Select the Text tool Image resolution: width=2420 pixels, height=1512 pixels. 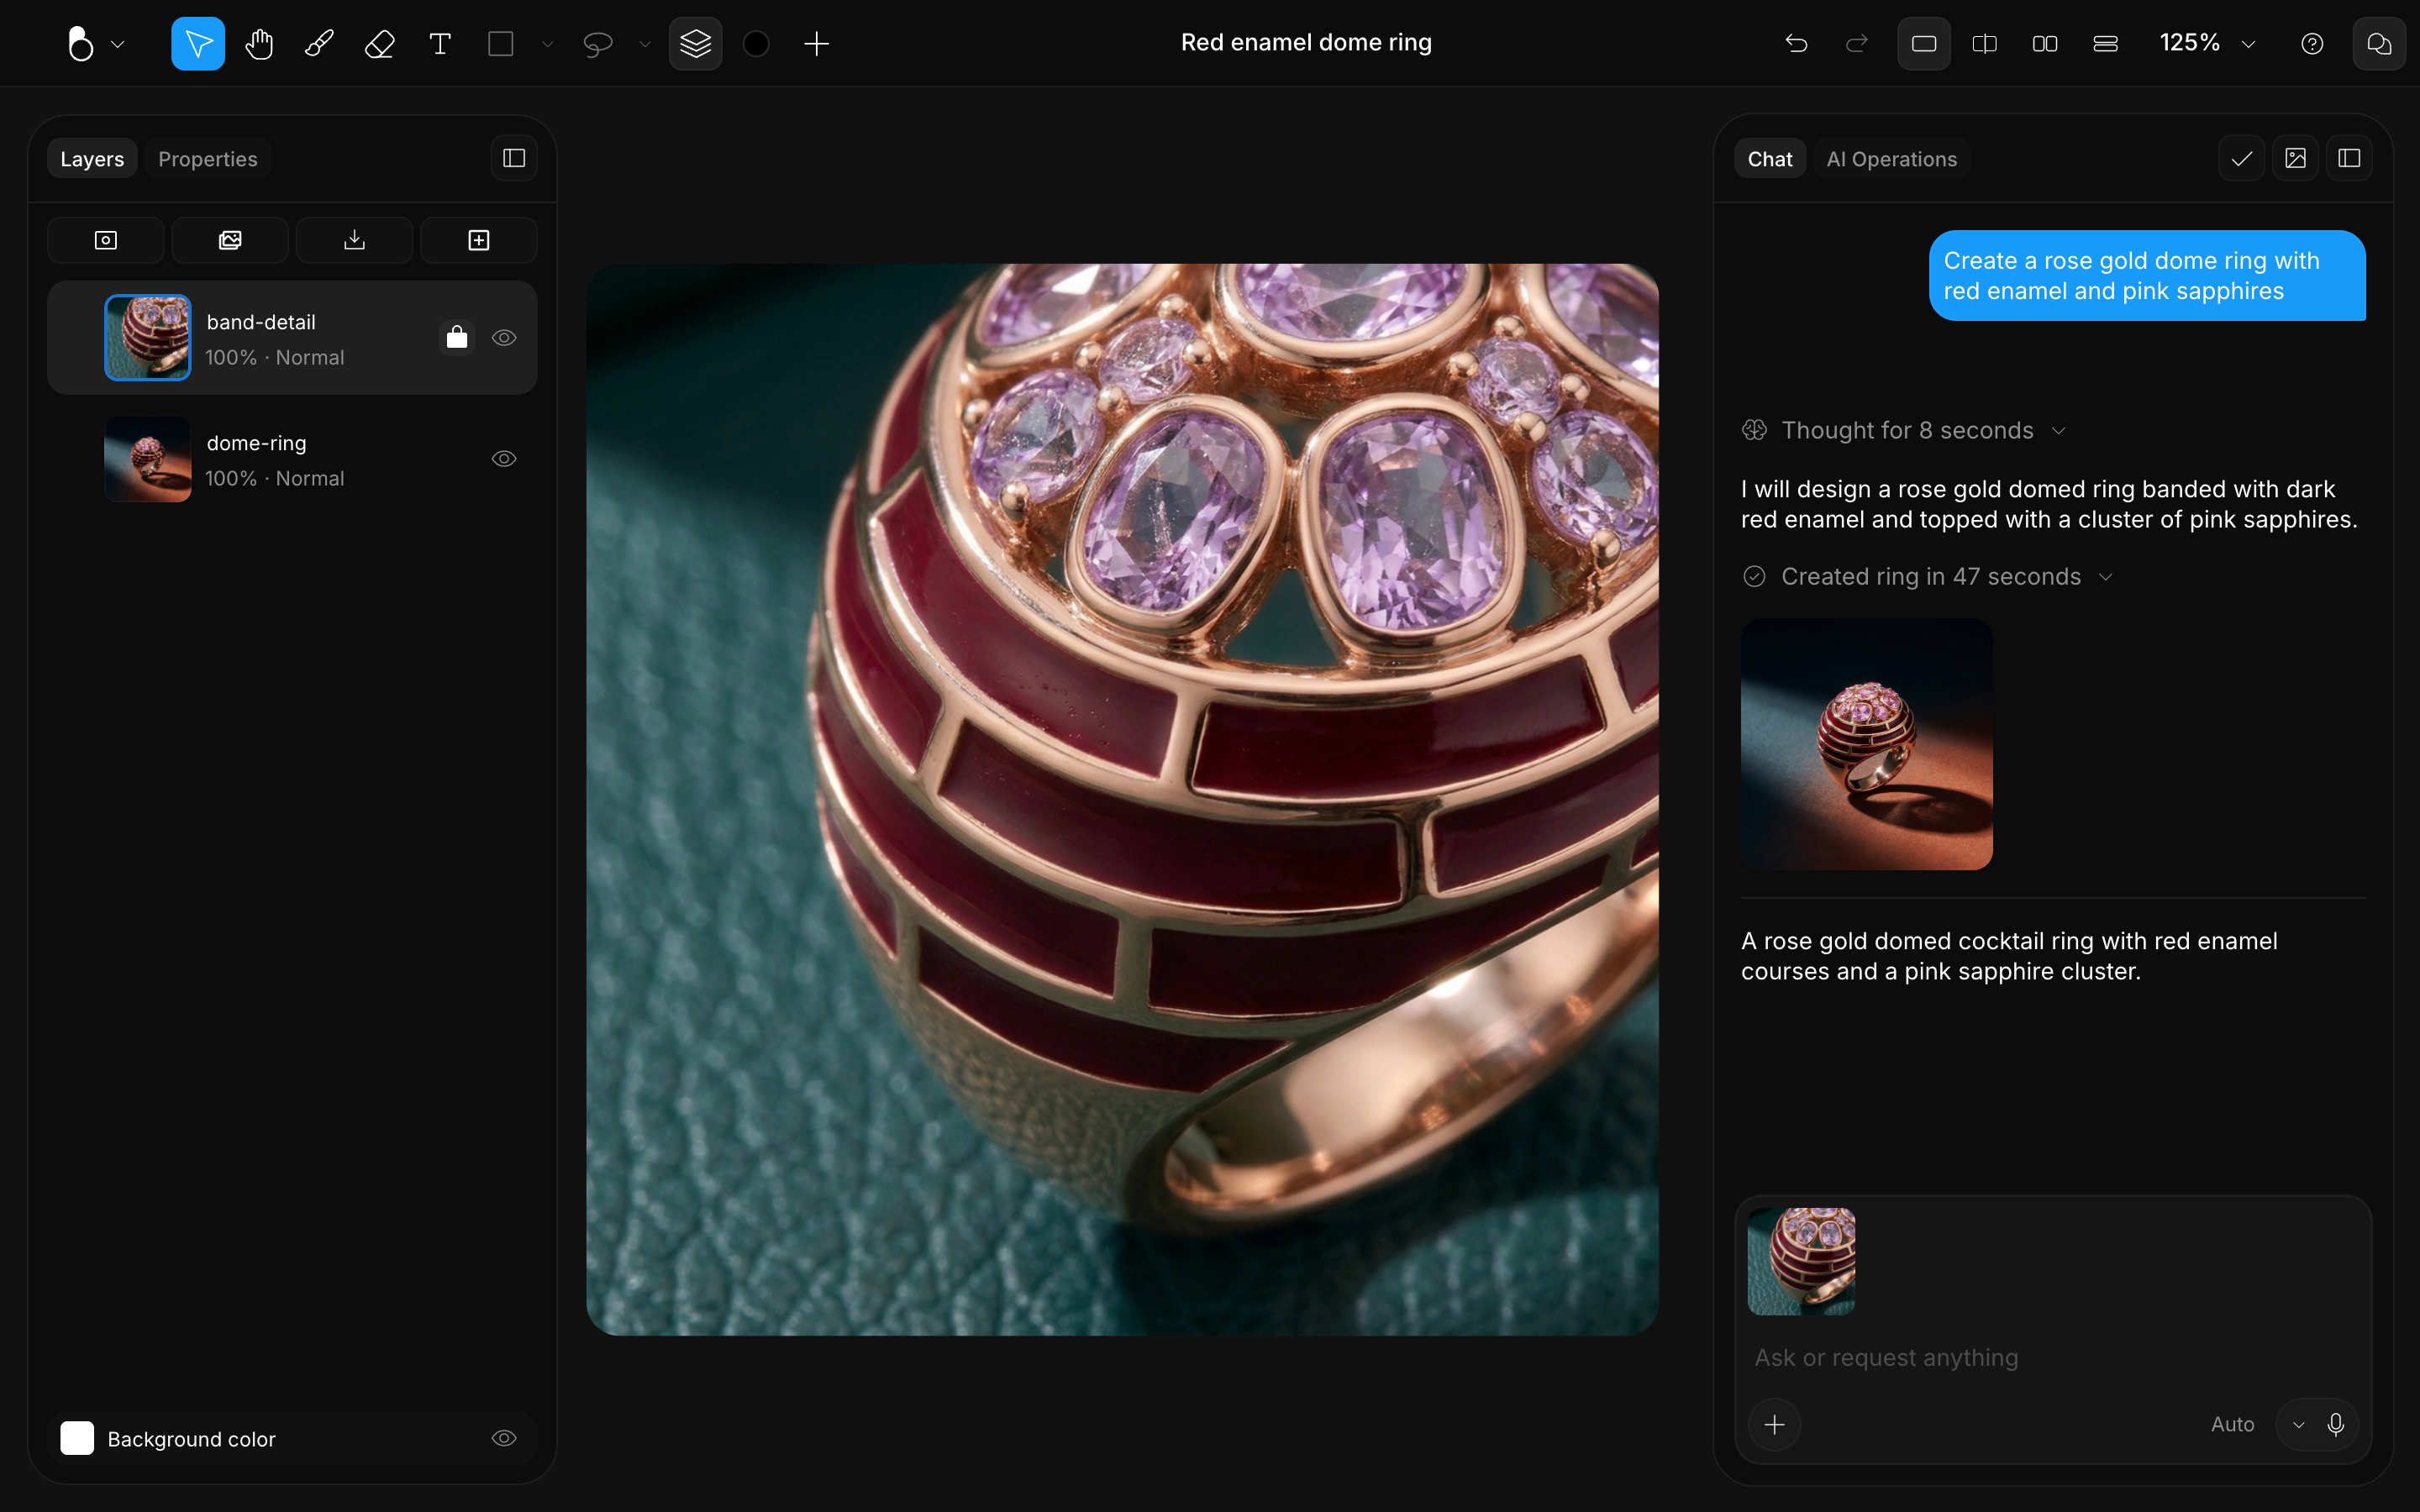[x=440, y=43]
